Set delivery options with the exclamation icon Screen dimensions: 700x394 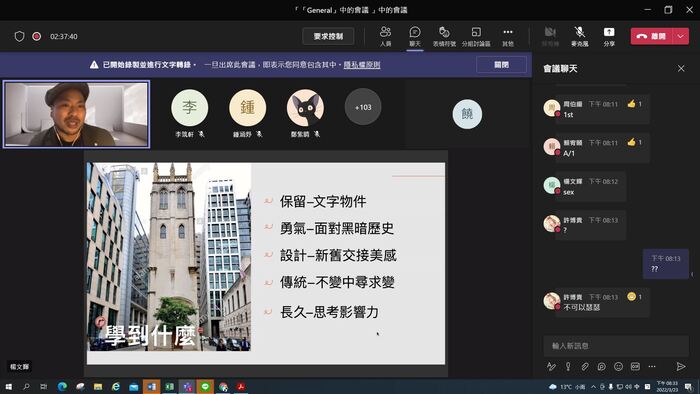click(x=568, y=366)
